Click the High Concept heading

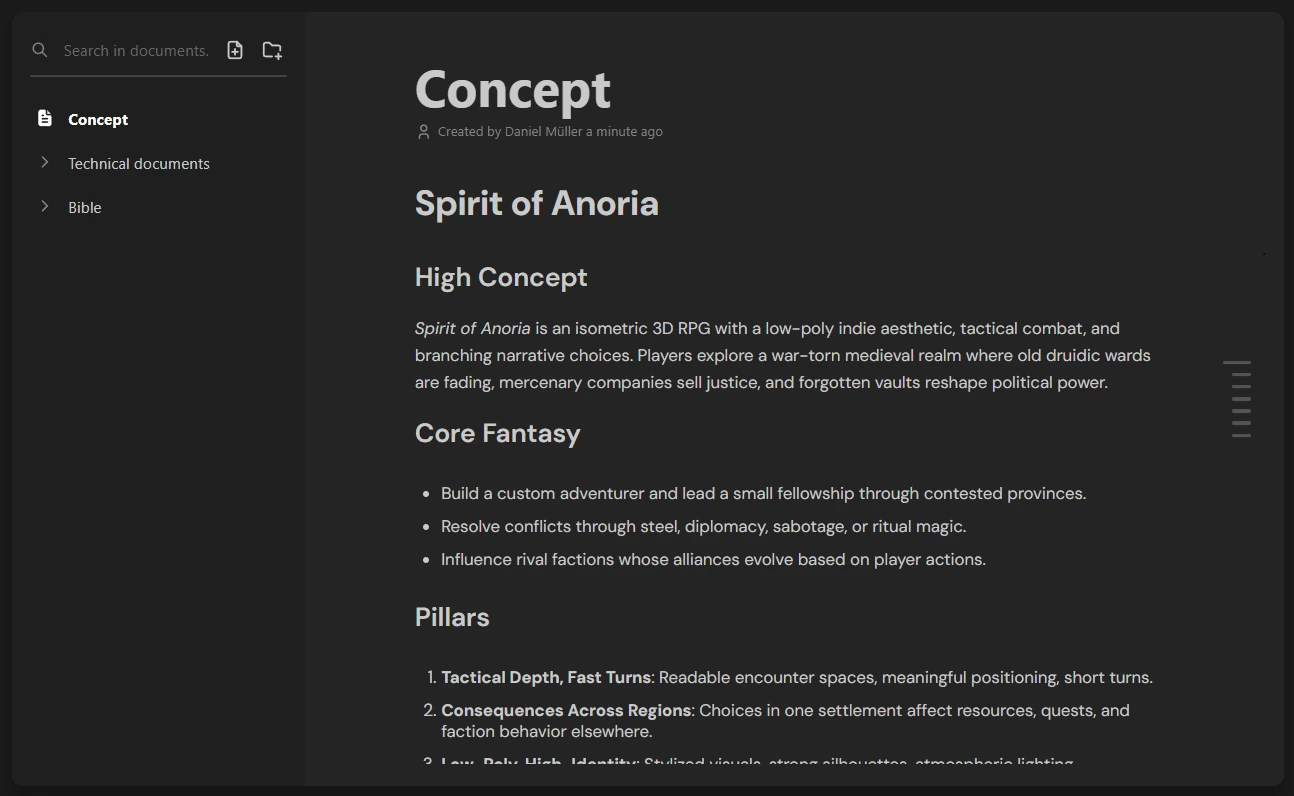(x=501, y=277)
